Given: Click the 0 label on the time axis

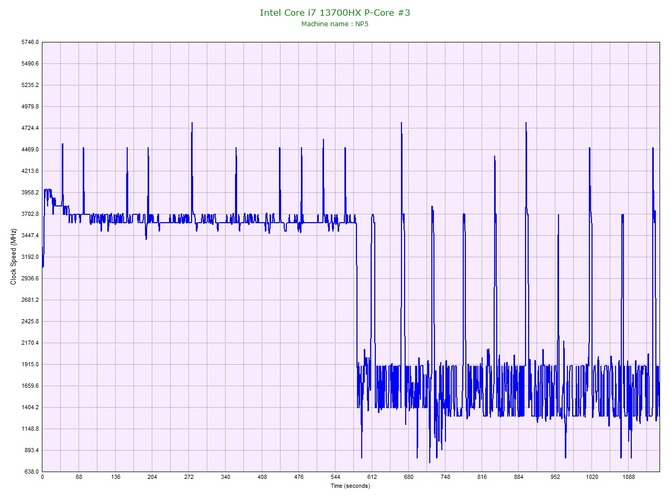Looking at the screenshot, I should pos(42,478).
